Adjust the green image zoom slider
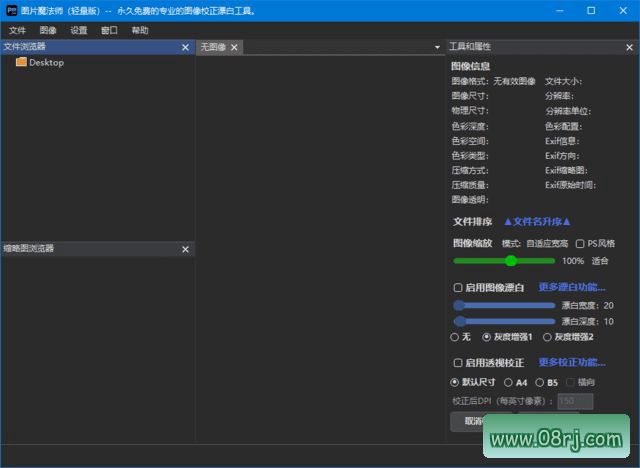Screen dimensions: 640x468 [x=504, y=261]
